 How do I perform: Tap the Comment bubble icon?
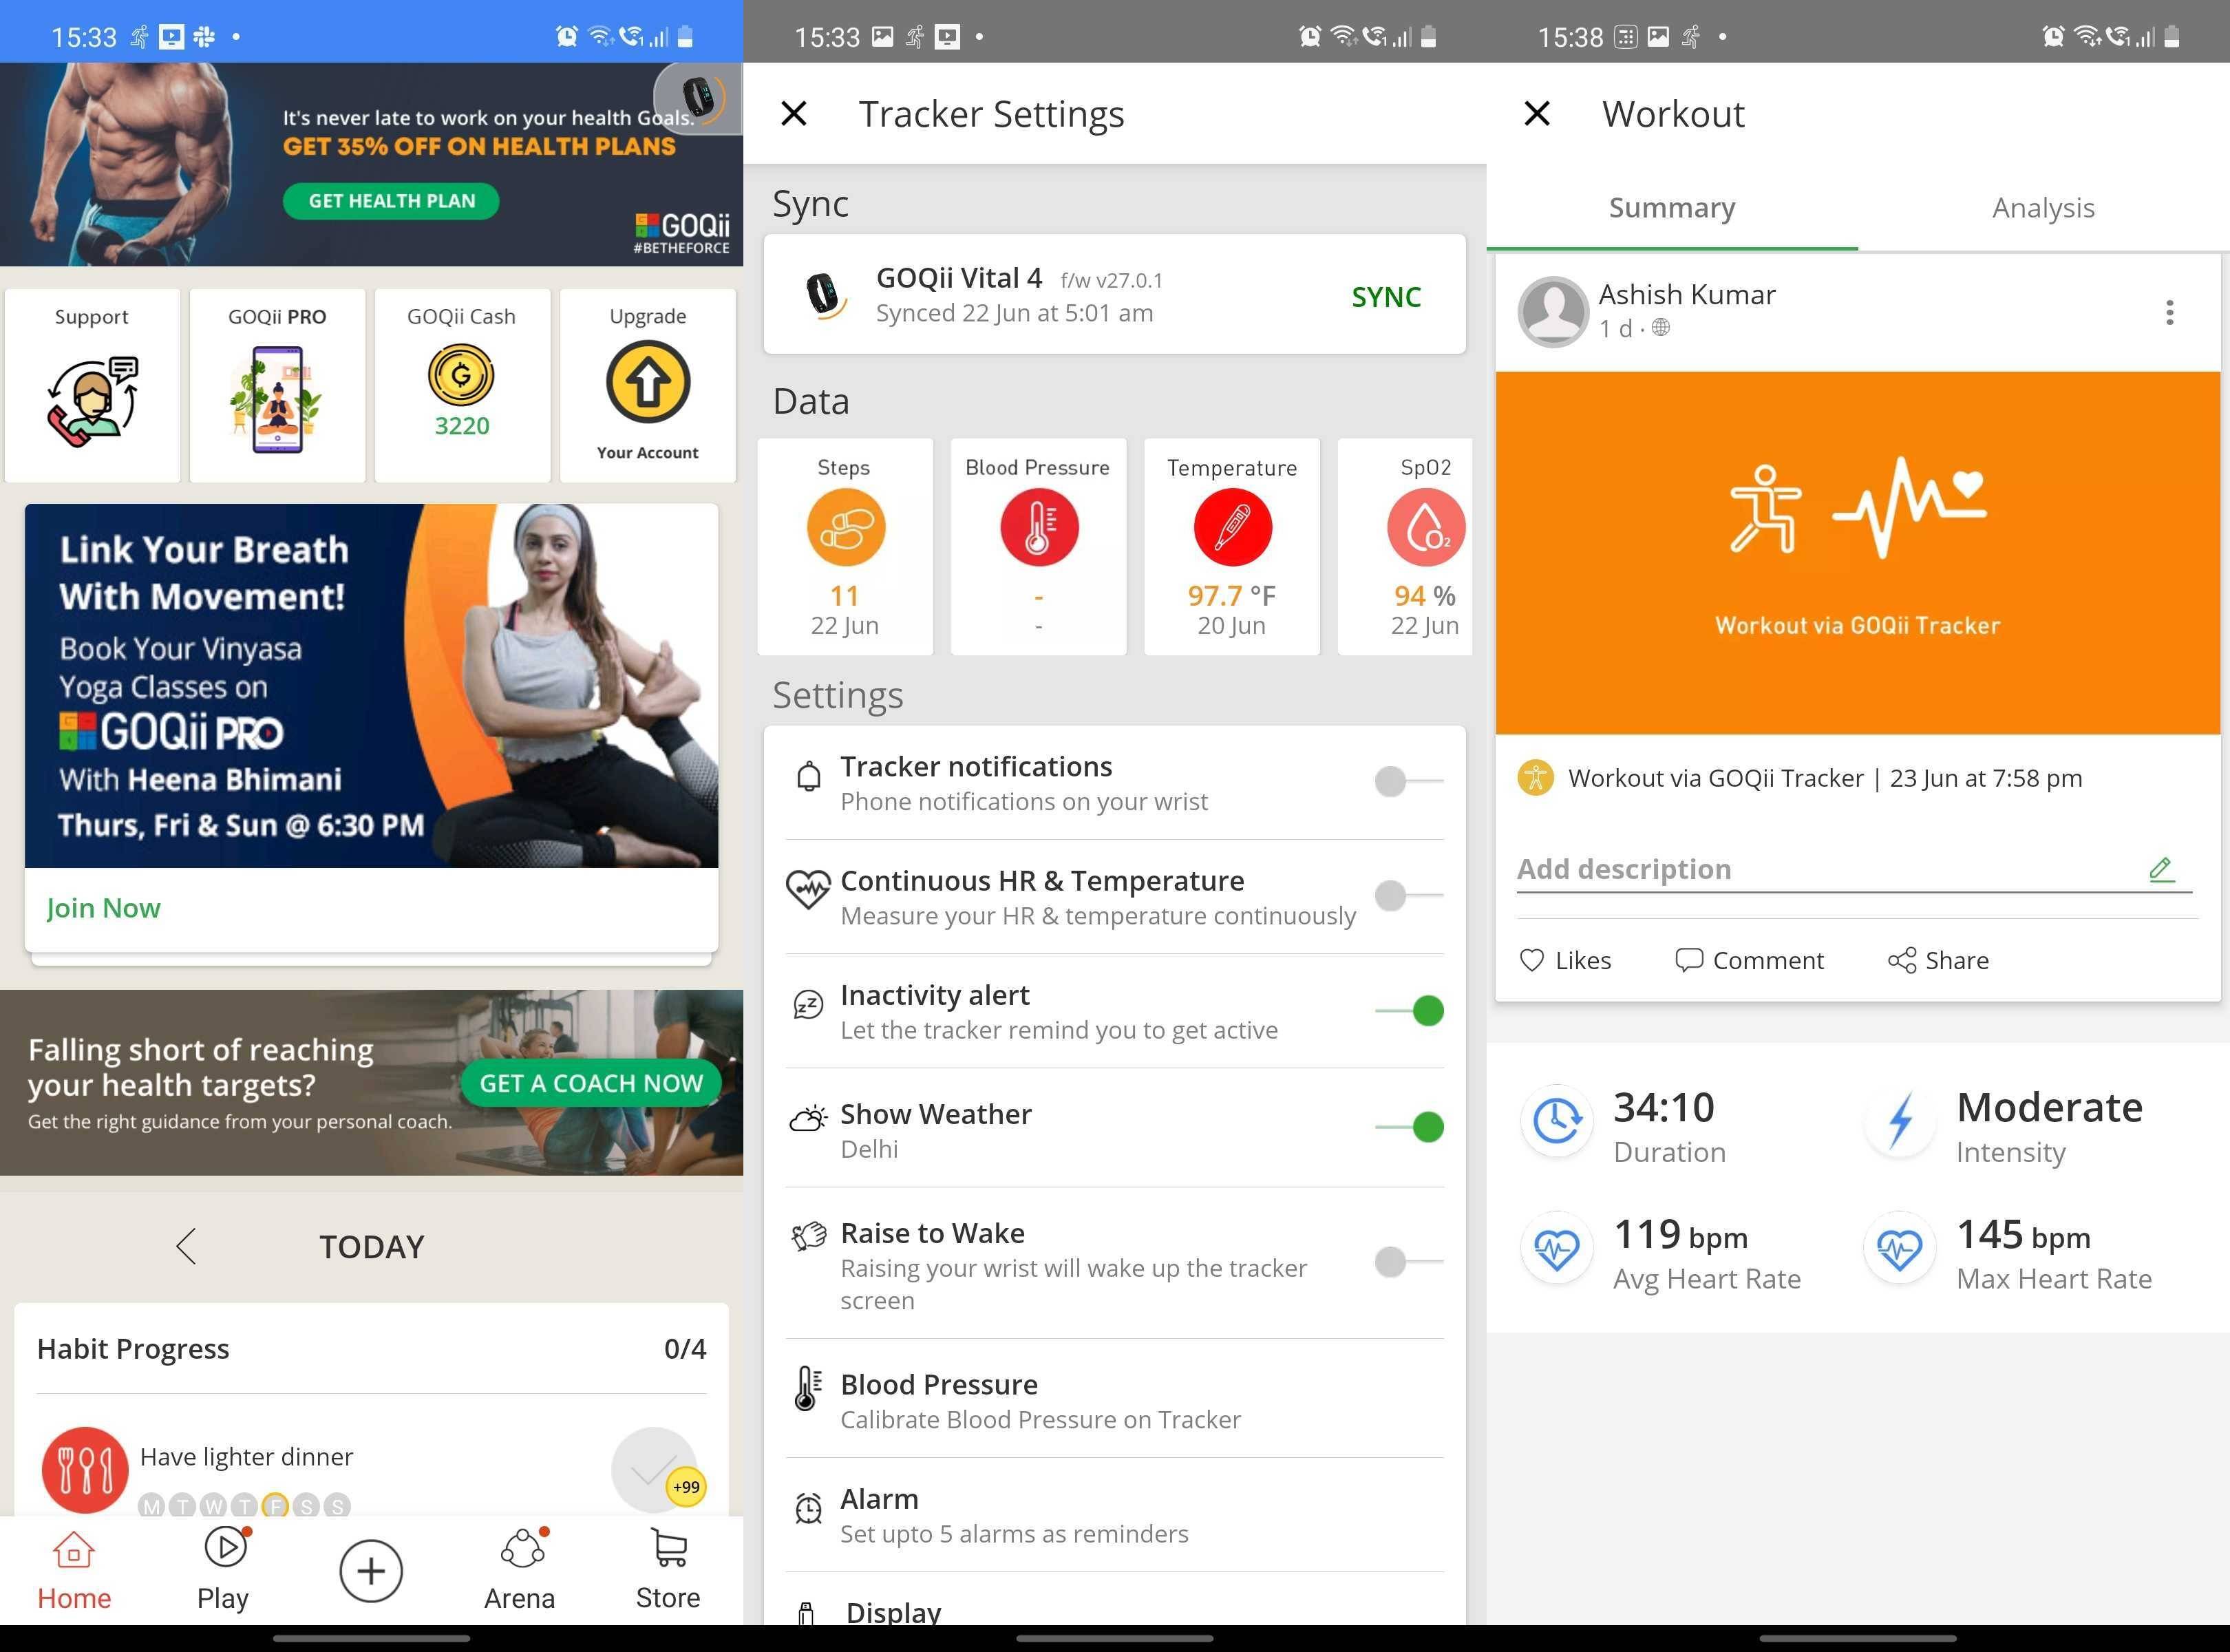click(1689, 960)
